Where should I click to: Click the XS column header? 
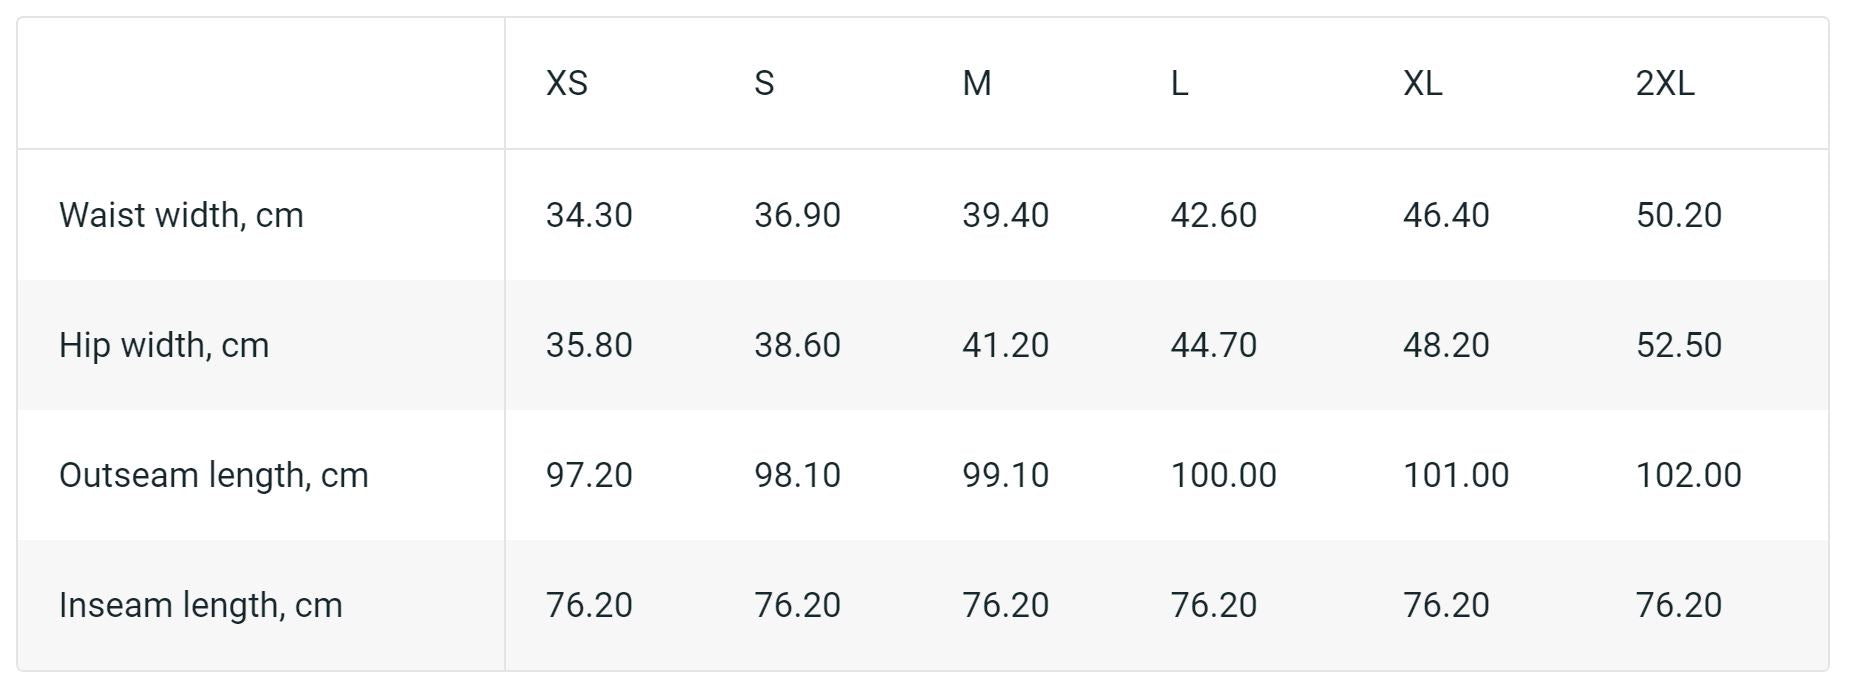(566, 83)
